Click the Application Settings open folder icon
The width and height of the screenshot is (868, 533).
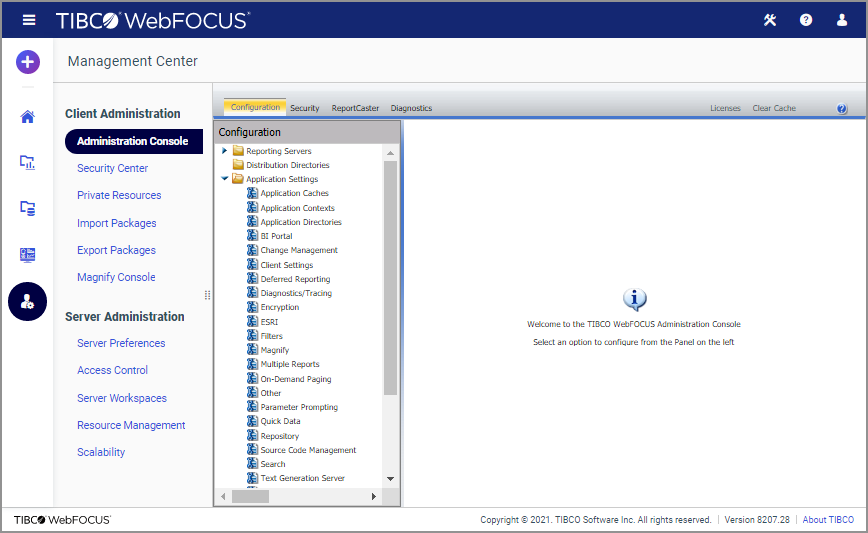238,178
